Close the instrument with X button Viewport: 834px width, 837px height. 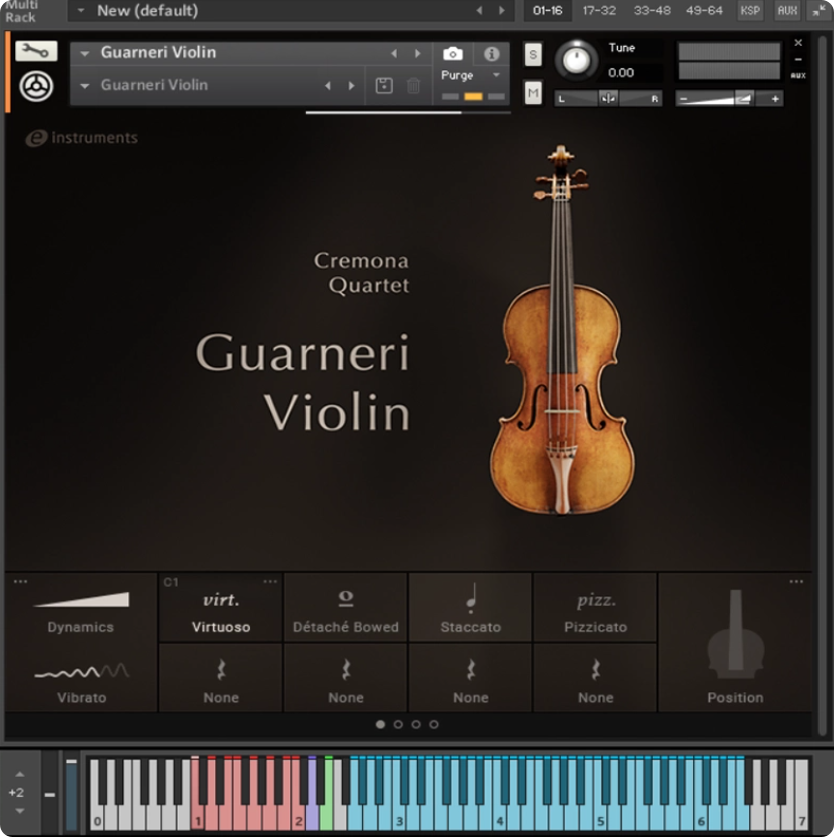(798, 43)
